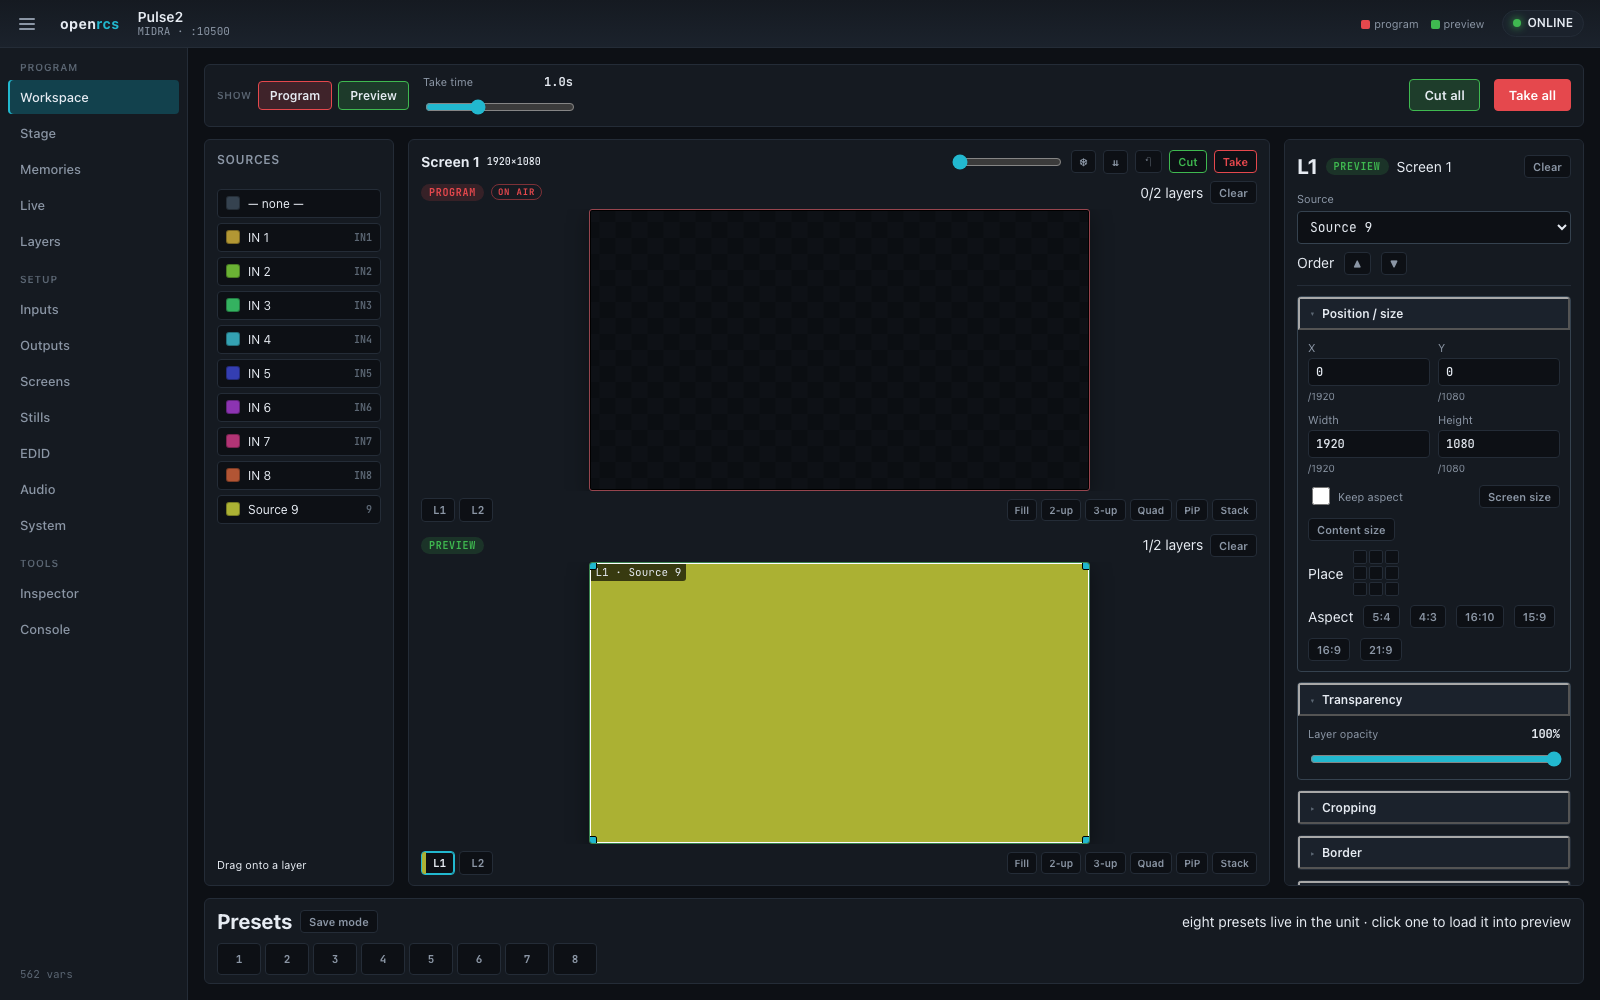Place layer at the top-right grid cell
The width and height of the screenshot is (1600, 1000).
click(1392, 557)
